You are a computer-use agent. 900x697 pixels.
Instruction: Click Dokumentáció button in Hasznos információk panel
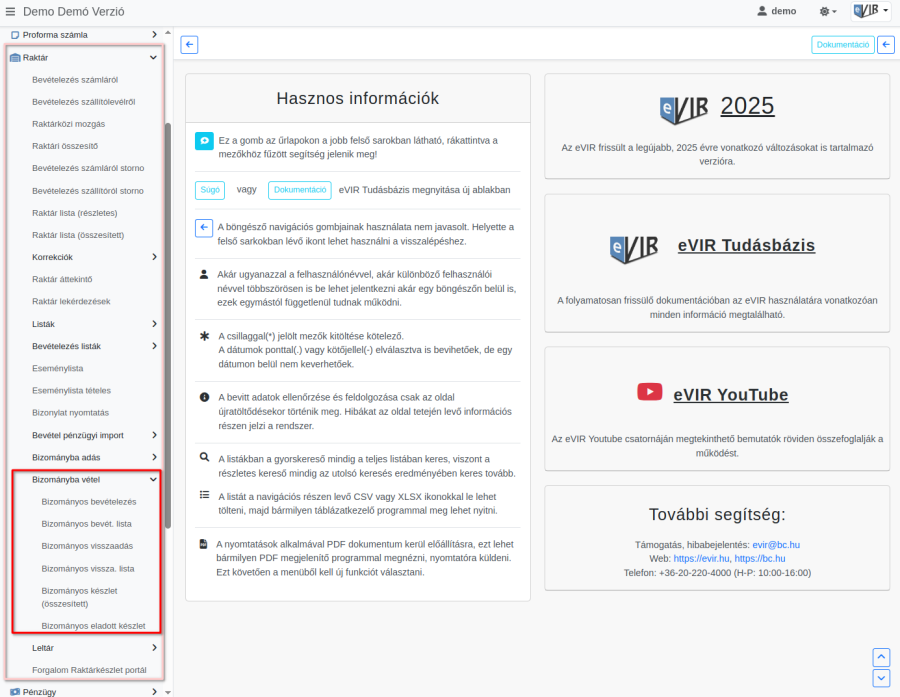tap(300, 190)
